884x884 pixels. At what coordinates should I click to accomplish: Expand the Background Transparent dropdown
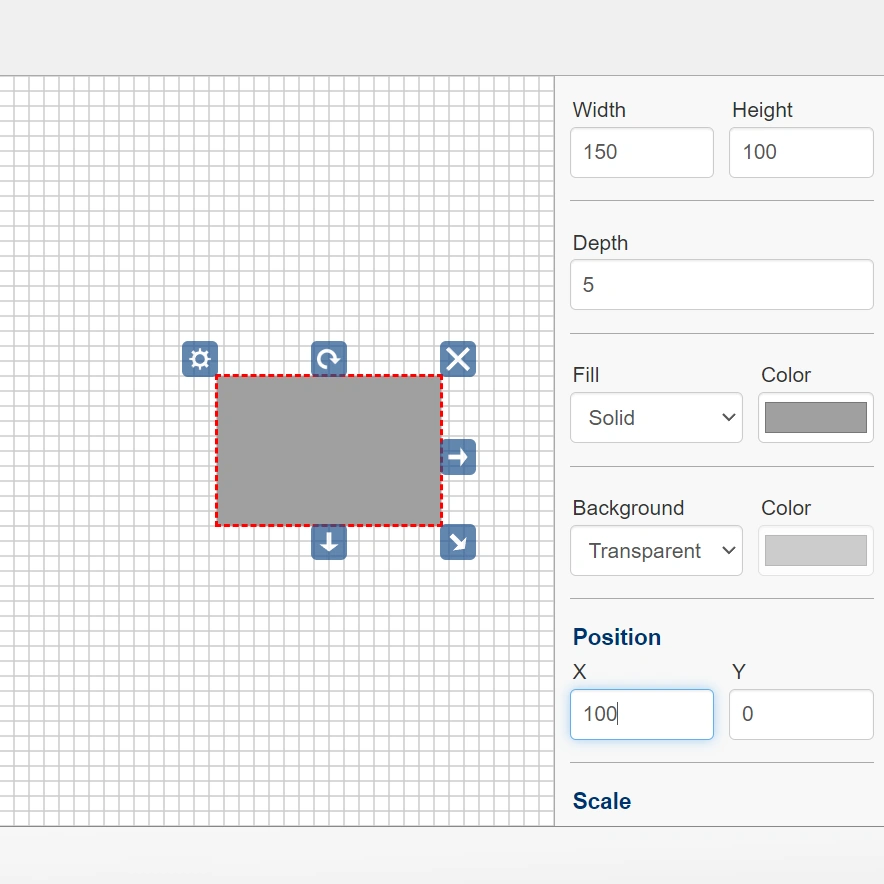(x=656, y=551)
